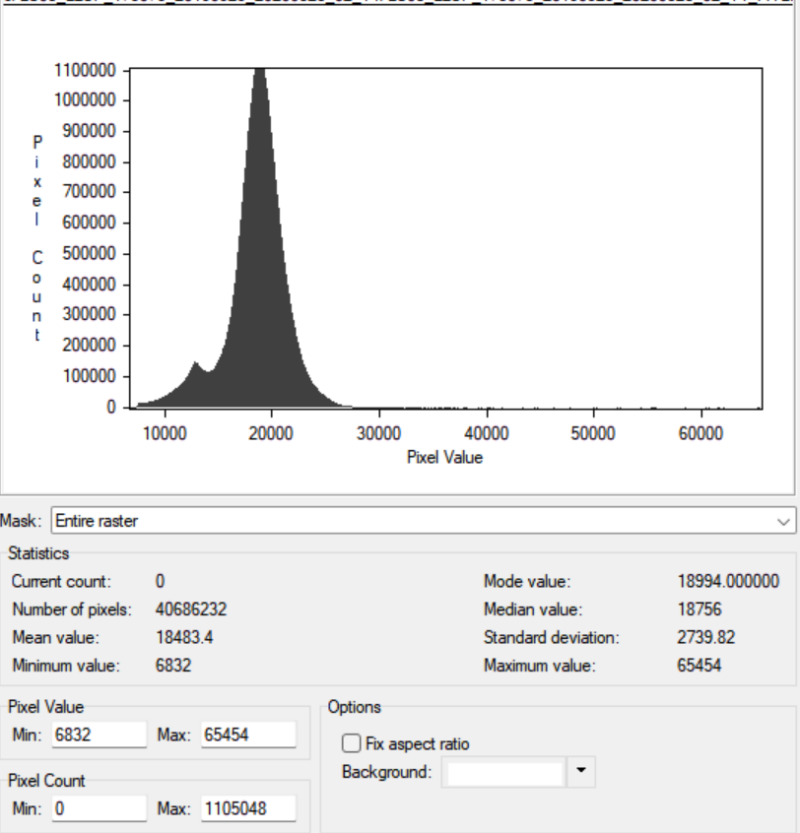Viewport: 800px width, 833px height.
Task: Click the Pixel Value Min field 6832
Action: pos(99,735)
